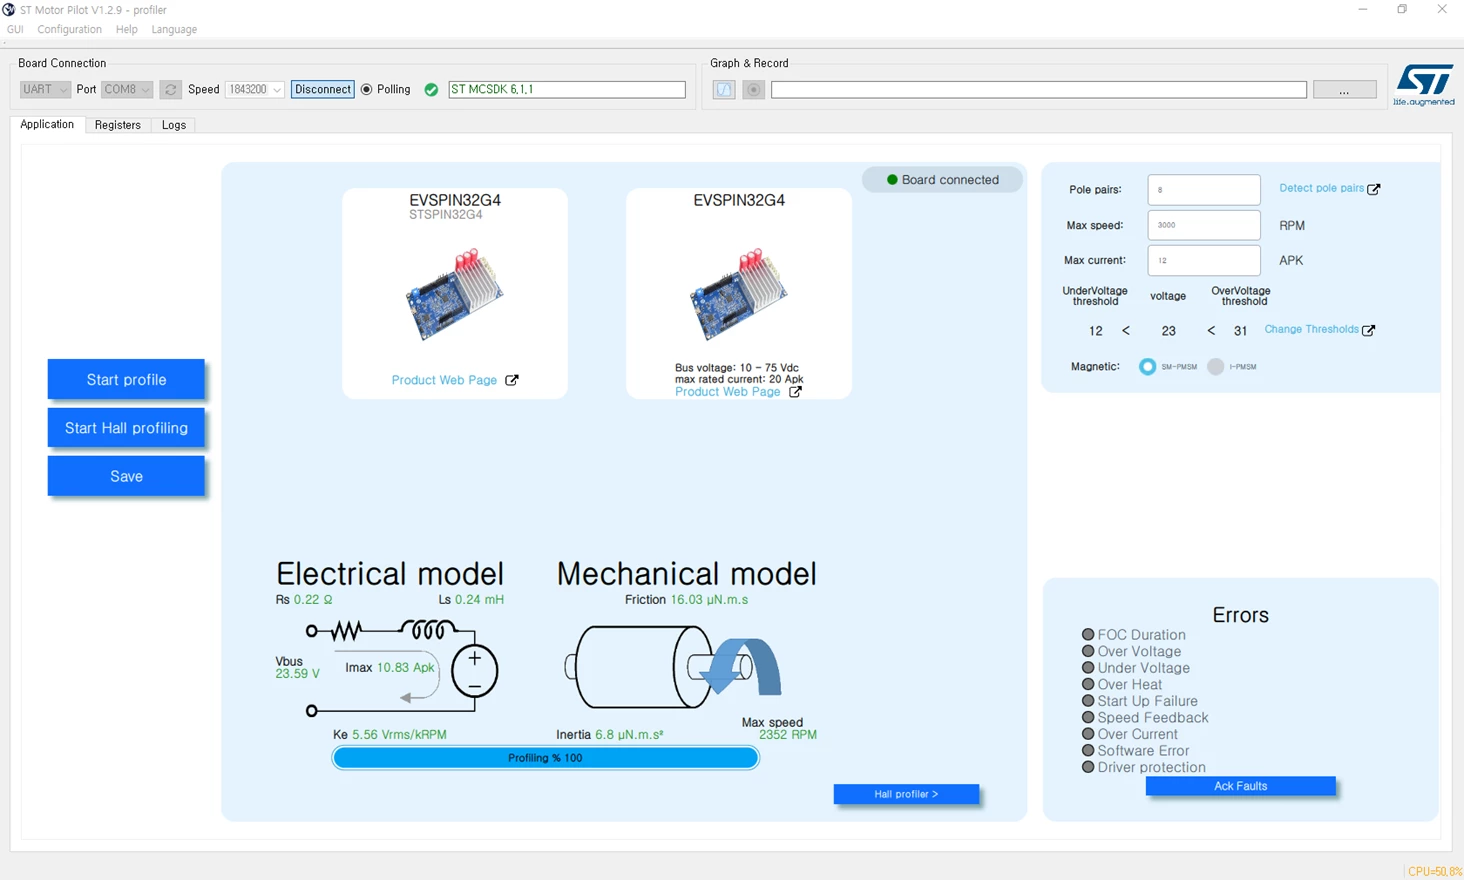Click the voltage source symbol in circuit
1464x880 pixels.
(474, 671)
